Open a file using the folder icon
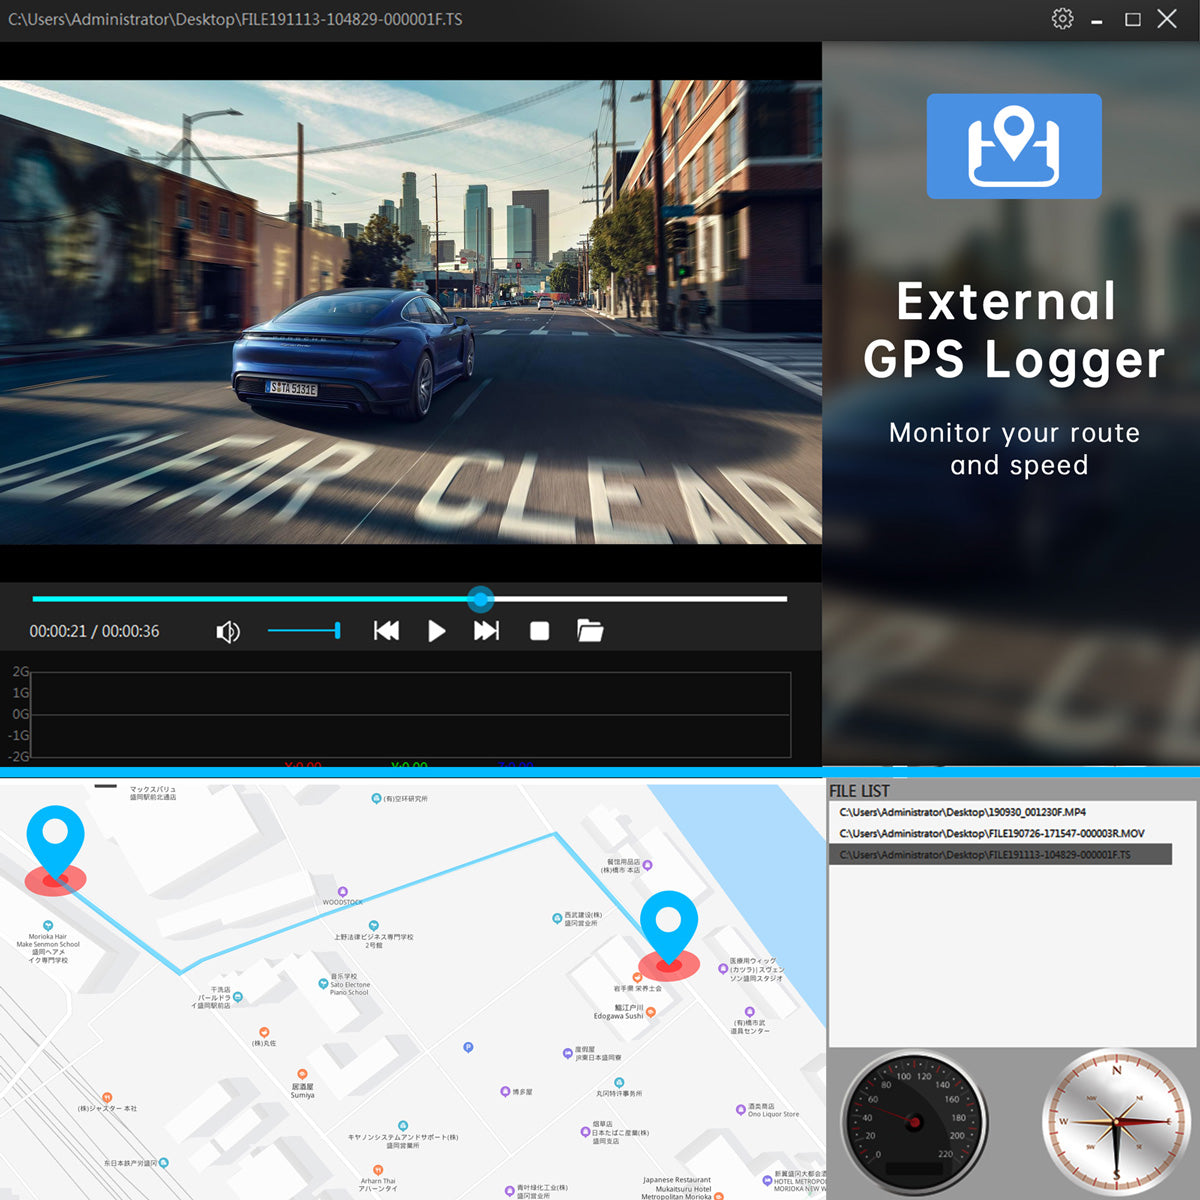The height and width of the screenshot is (1200, 1200). click(x=590, y=631)
